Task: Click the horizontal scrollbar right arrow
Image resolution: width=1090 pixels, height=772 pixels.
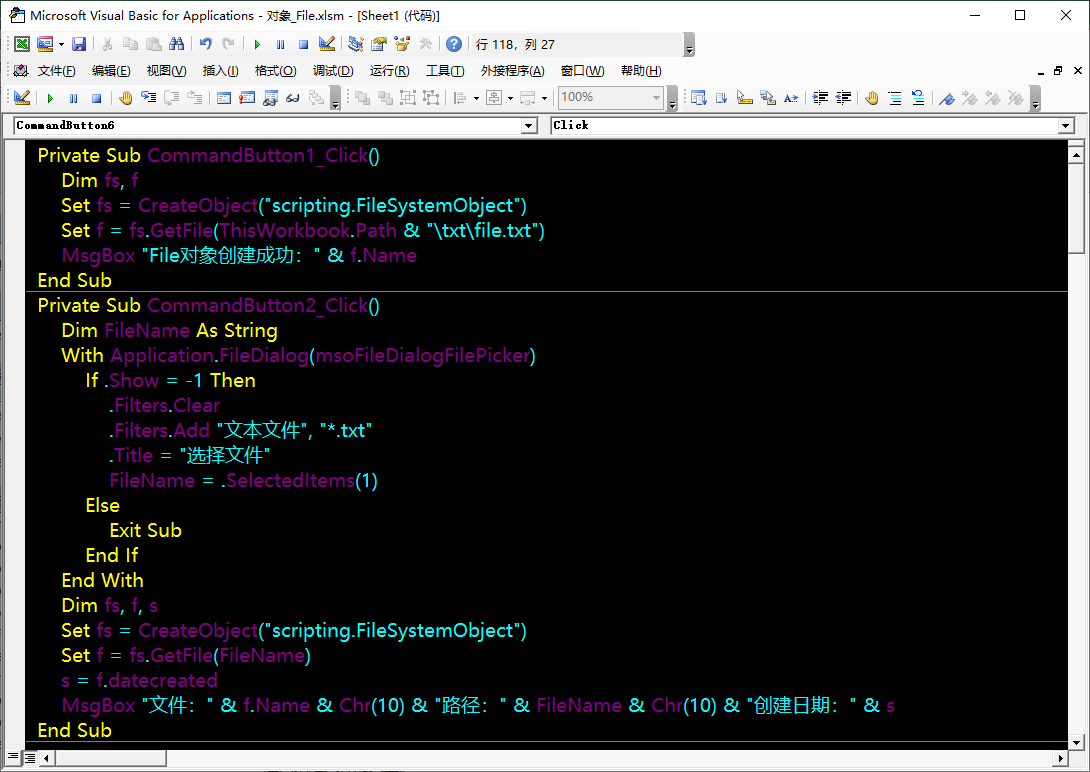Action: [1061, 757]
